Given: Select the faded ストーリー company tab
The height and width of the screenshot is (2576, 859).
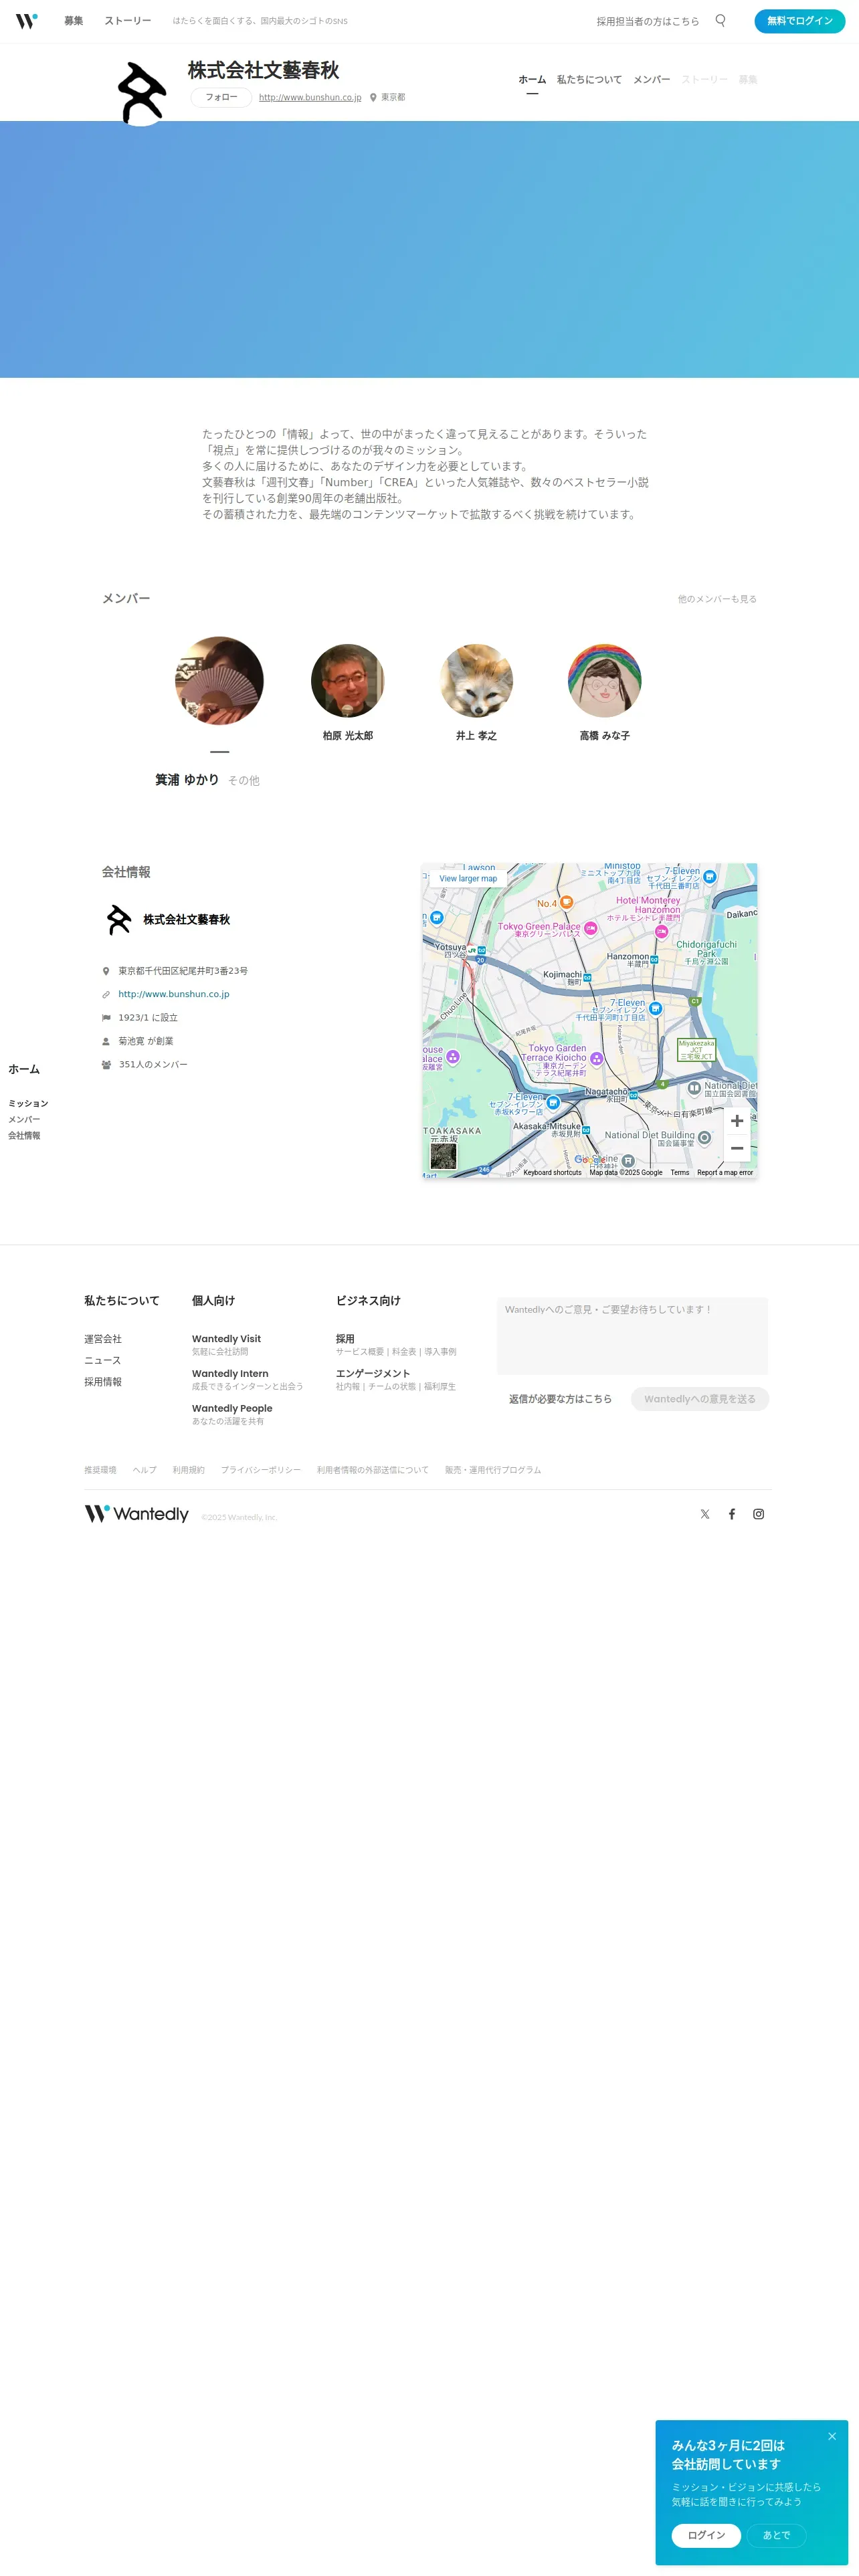Looking at the screenshot, I should coord(704,80).
